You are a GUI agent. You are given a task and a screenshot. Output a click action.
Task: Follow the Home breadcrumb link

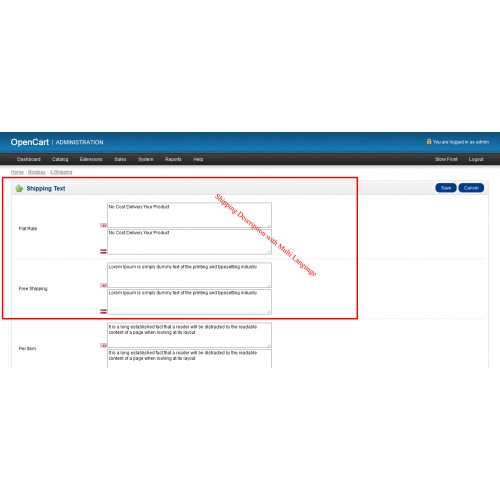tap(17, 172)
